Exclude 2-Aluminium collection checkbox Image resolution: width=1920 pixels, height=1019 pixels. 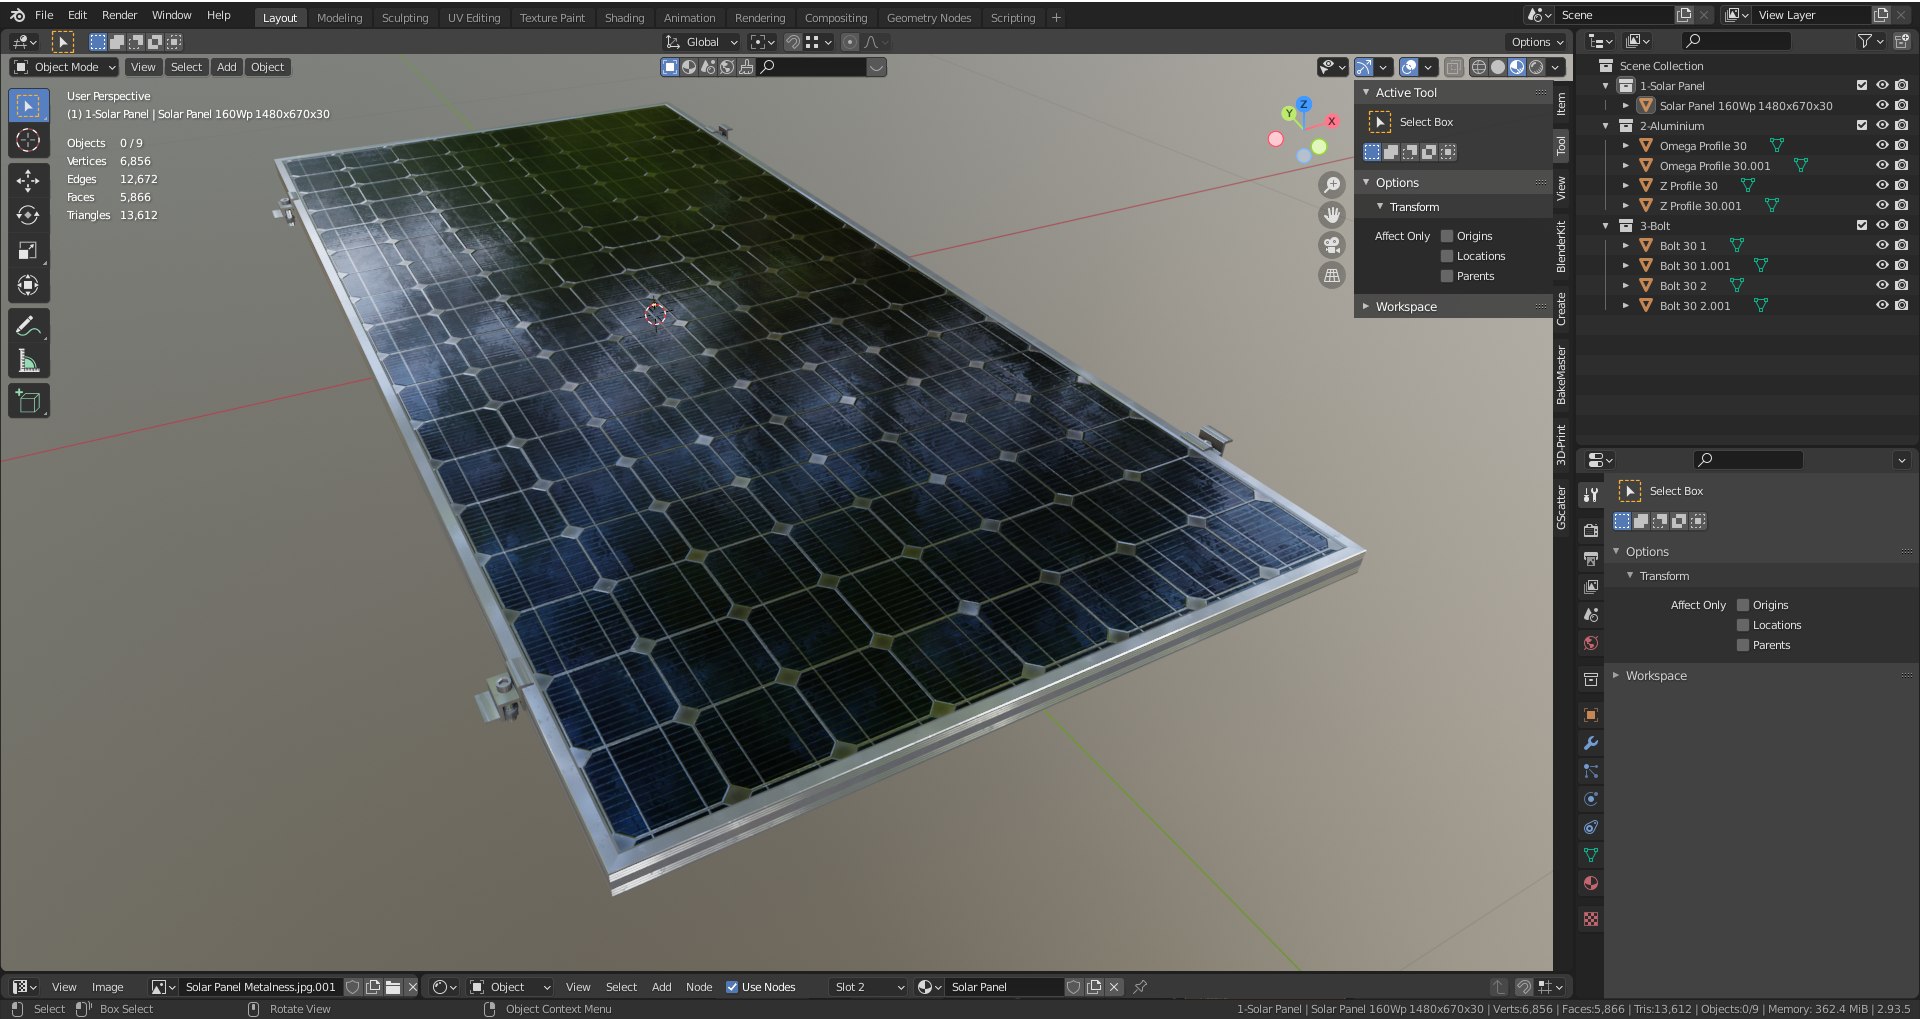[x=1862, y=125]
